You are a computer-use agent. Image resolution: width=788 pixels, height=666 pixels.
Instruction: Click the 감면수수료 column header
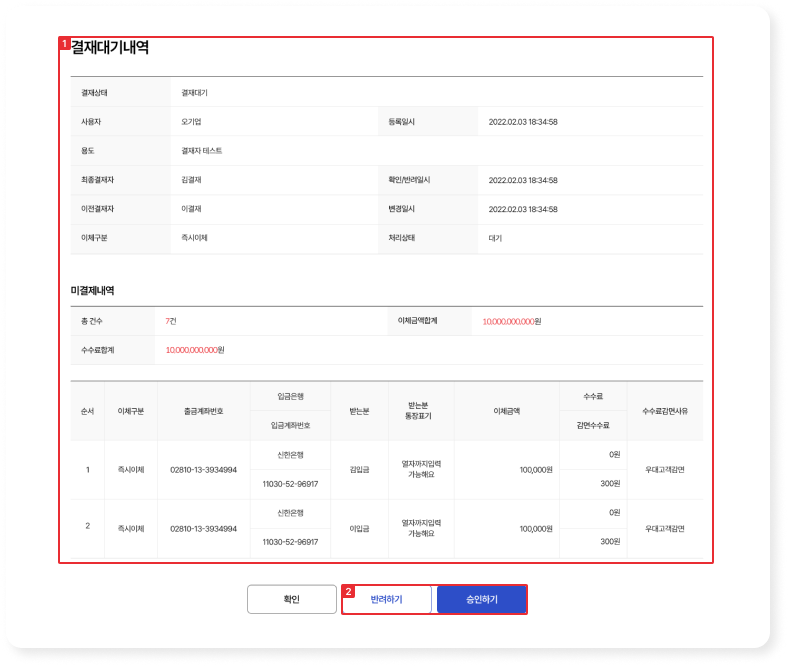(593, 425)
